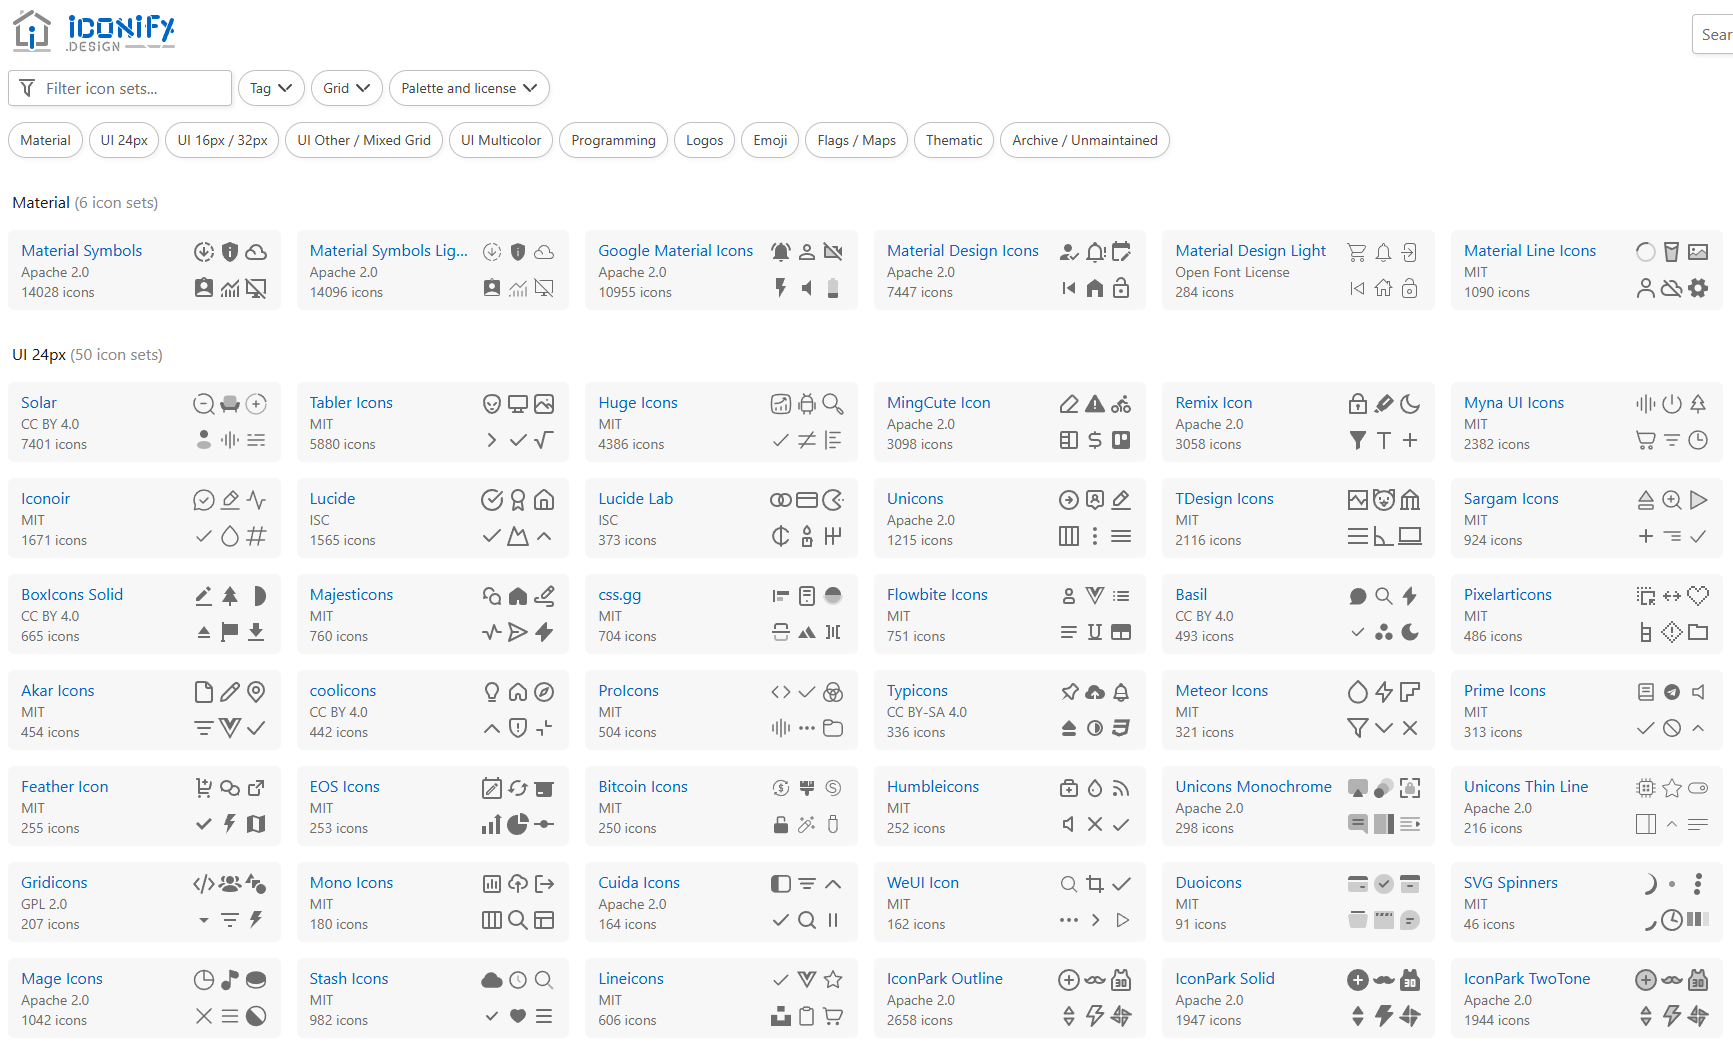Click the hash icon in Iconoir card
1733x1044 pixels.
256,536
